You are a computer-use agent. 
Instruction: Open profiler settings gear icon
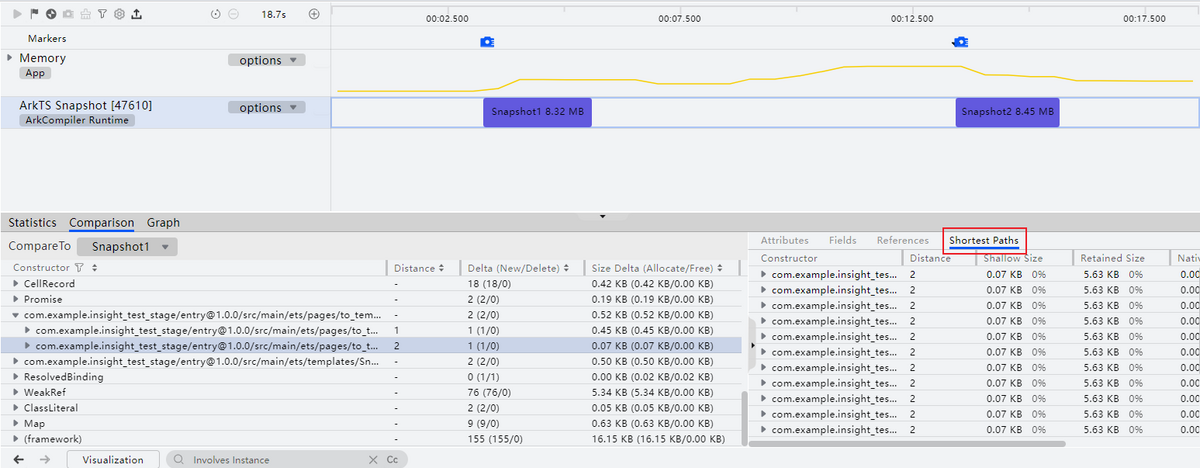119,15
